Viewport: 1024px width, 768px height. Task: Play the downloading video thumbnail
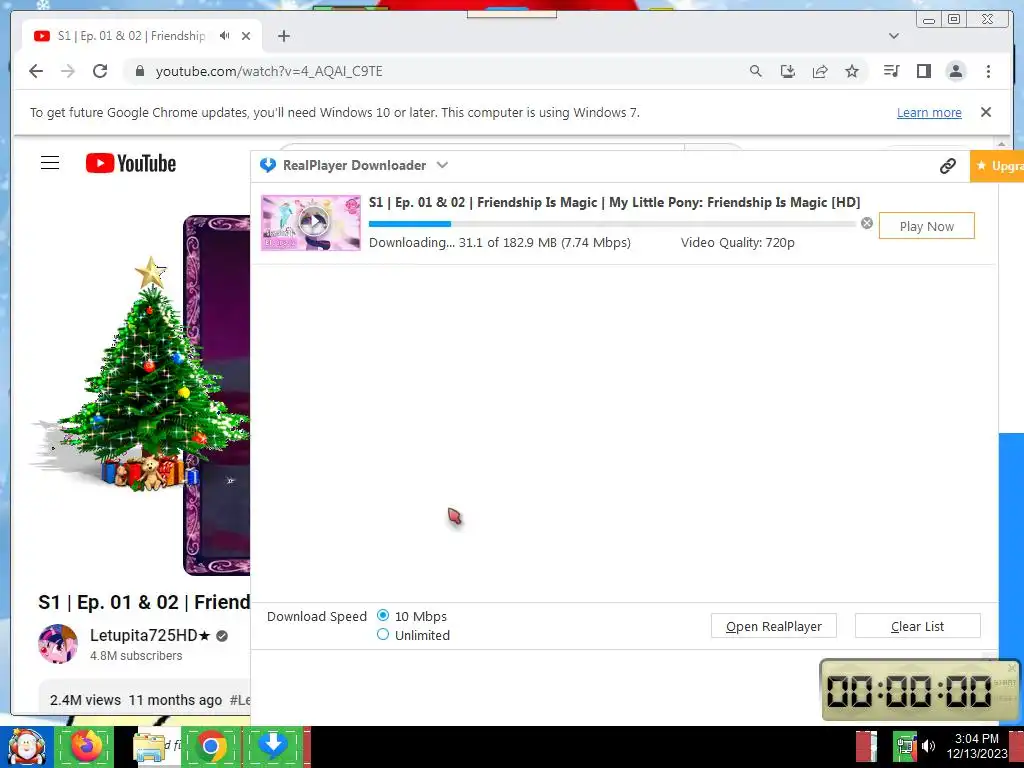(311, 223)
